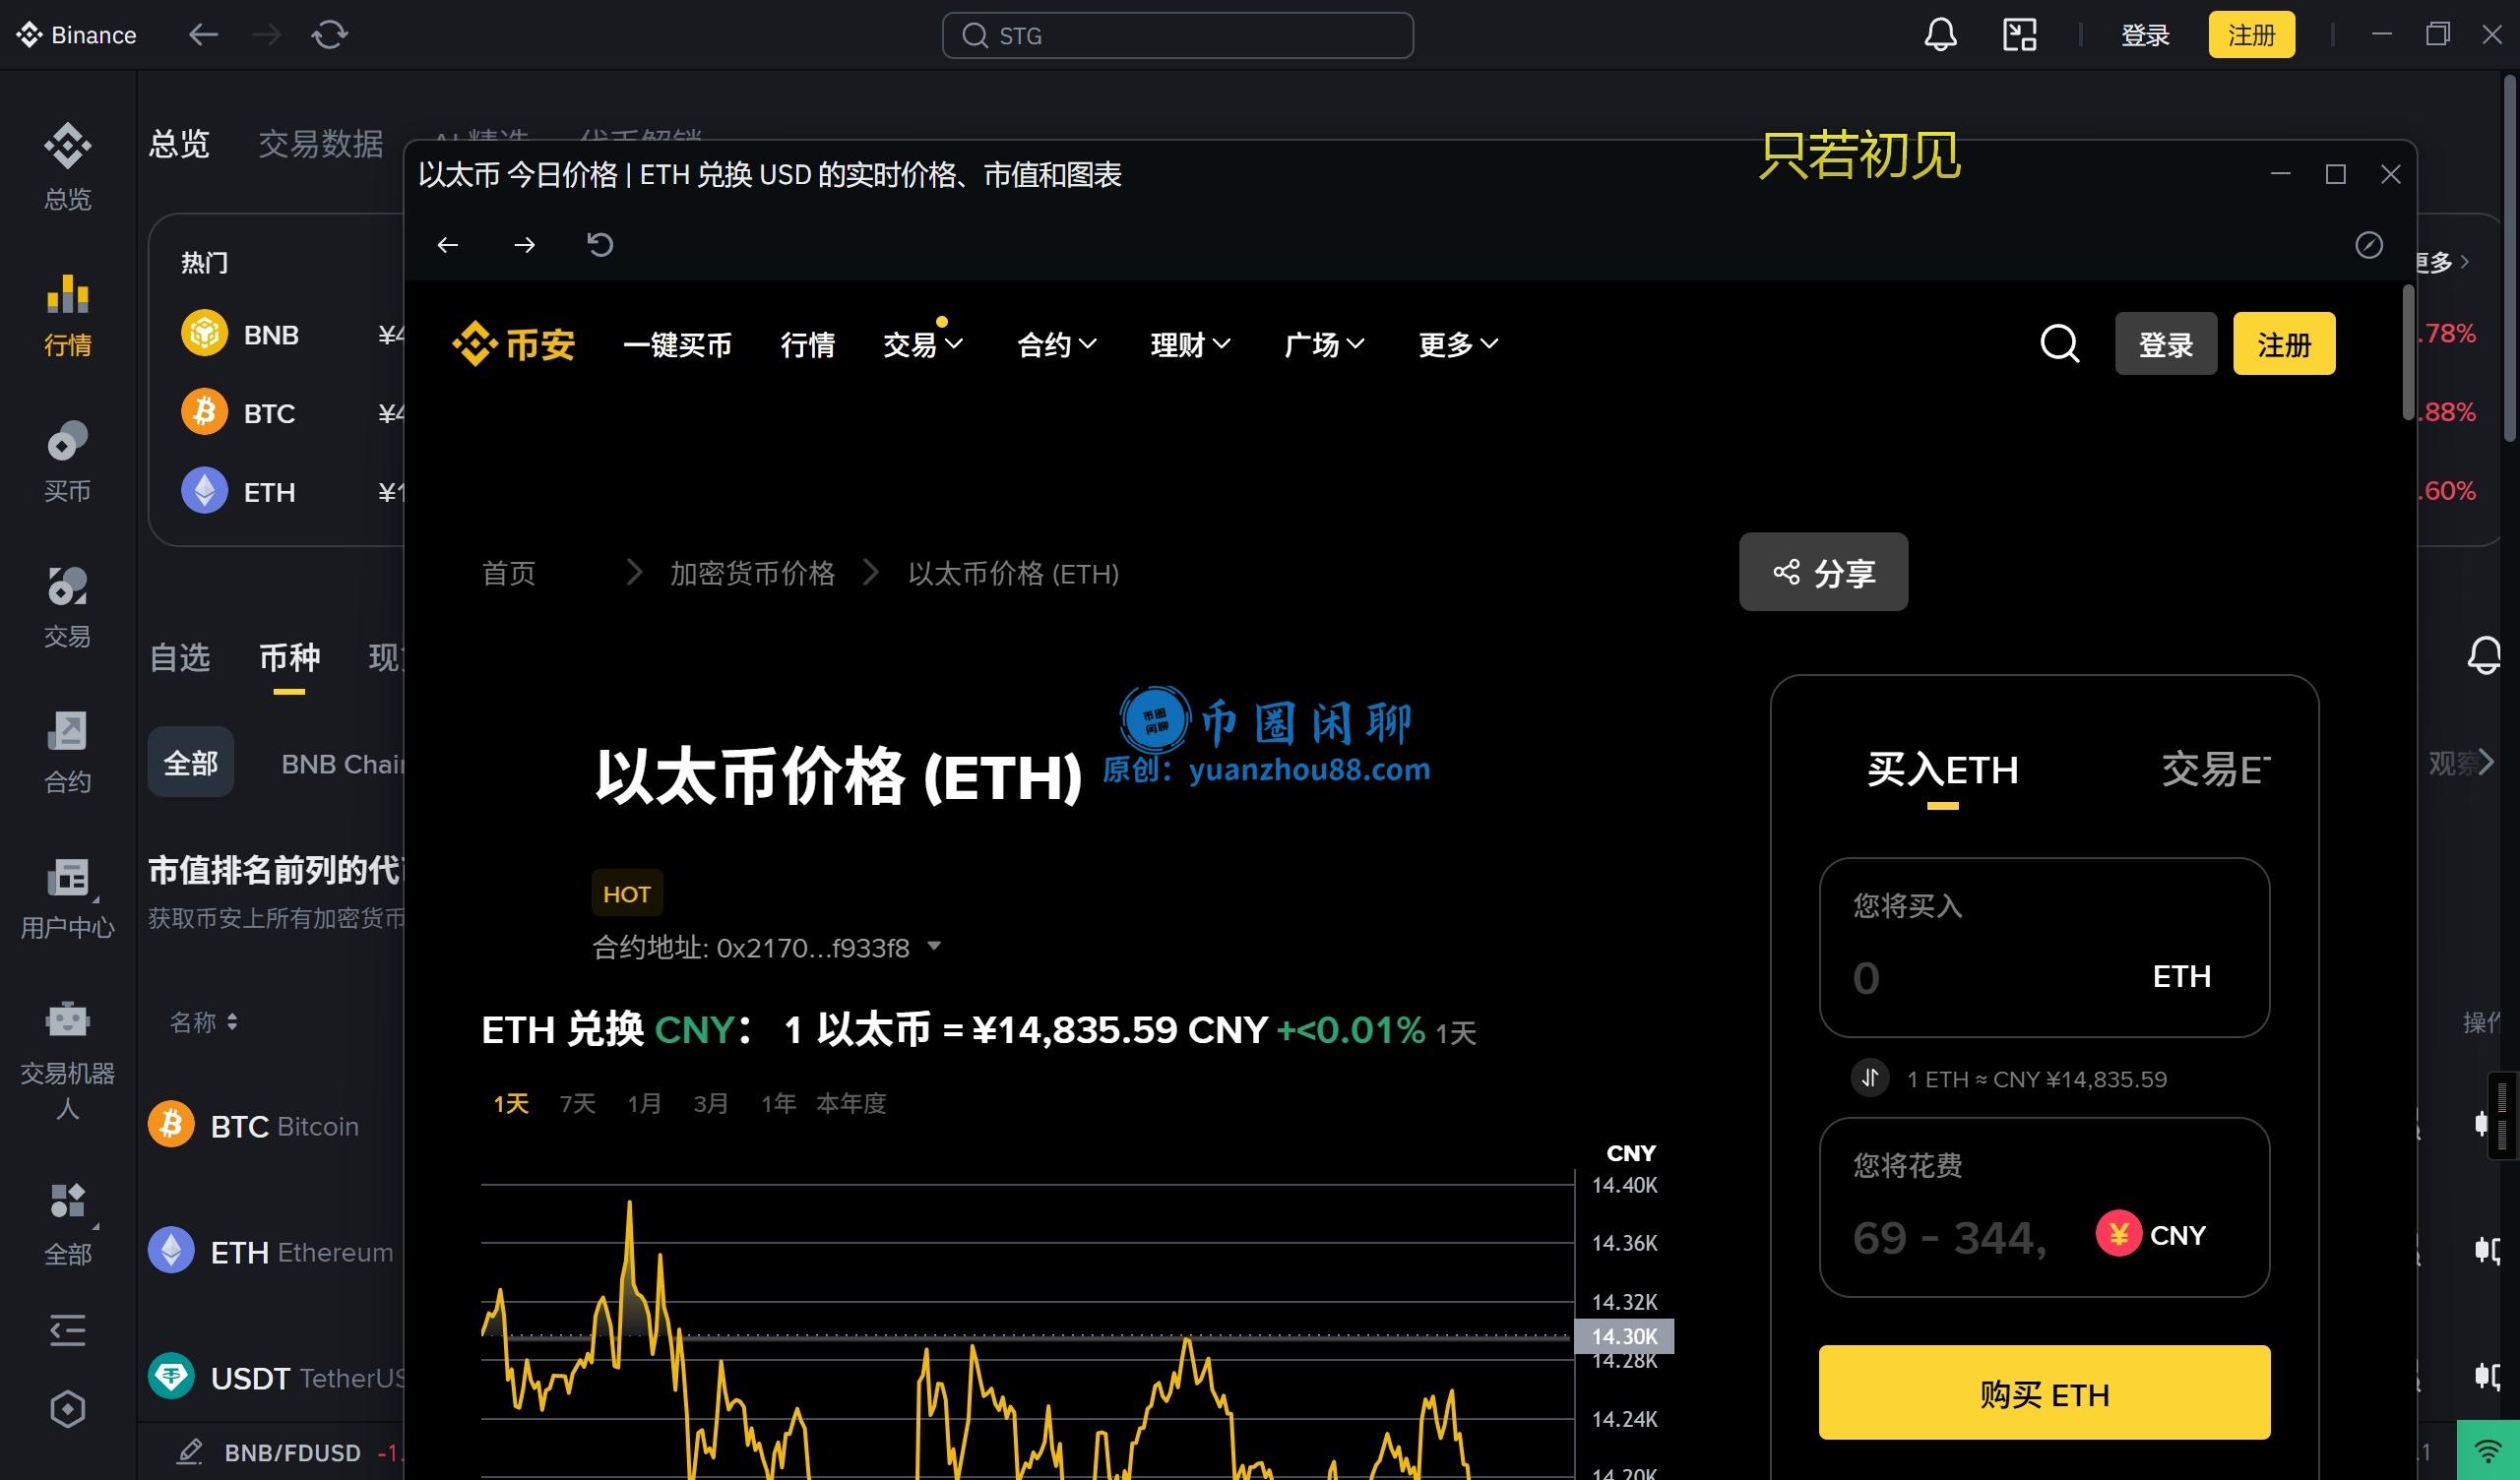Reload the ETH price page popup
Viewport: 2520px width, 1480px height.
click(600, 245)
